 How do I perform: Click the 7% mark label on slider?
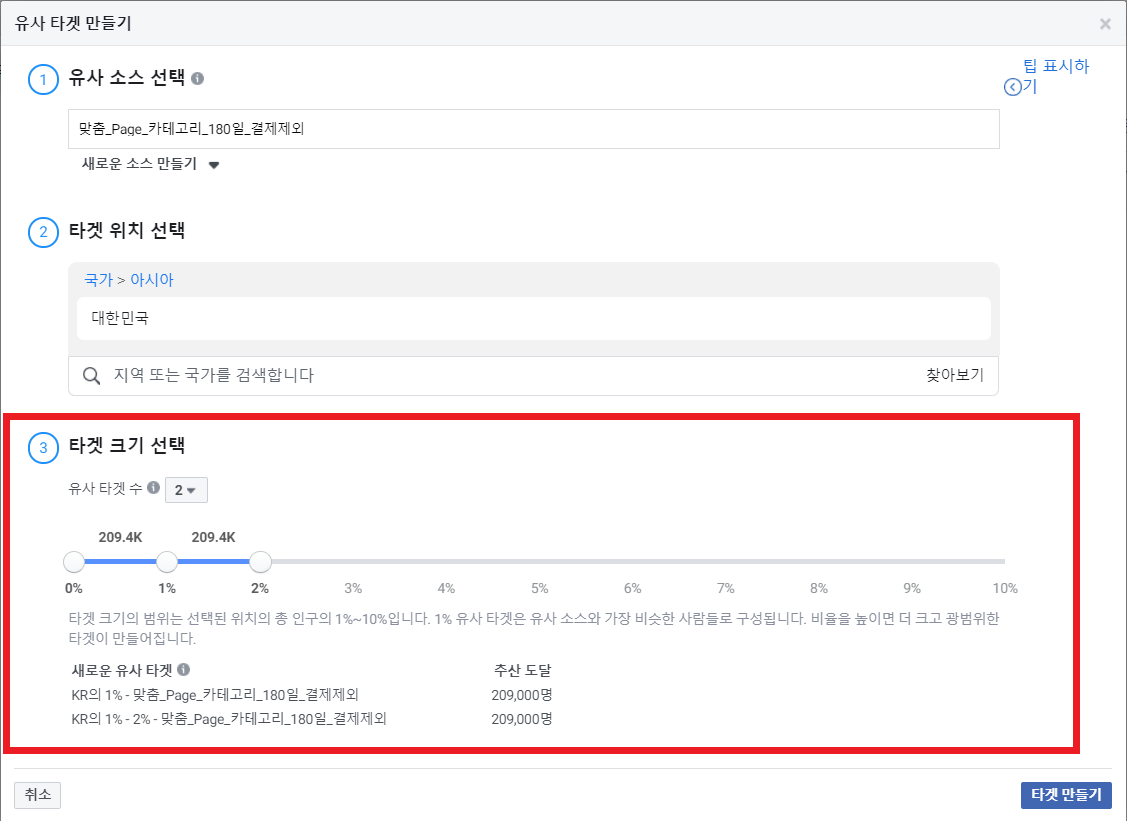(x=726, y=588)
